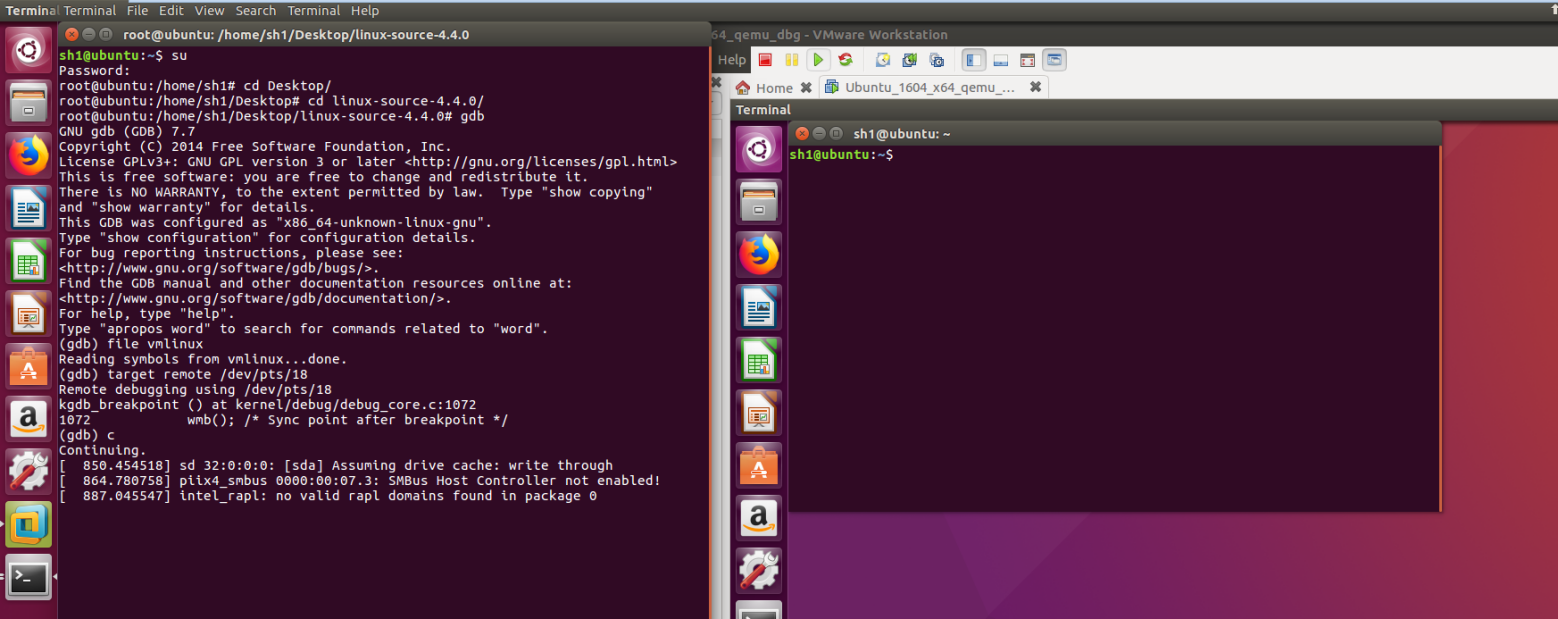Close the Home tab in VMware
The width and height of the screenshot is (1558, 619).
click(x=807, y=88)
